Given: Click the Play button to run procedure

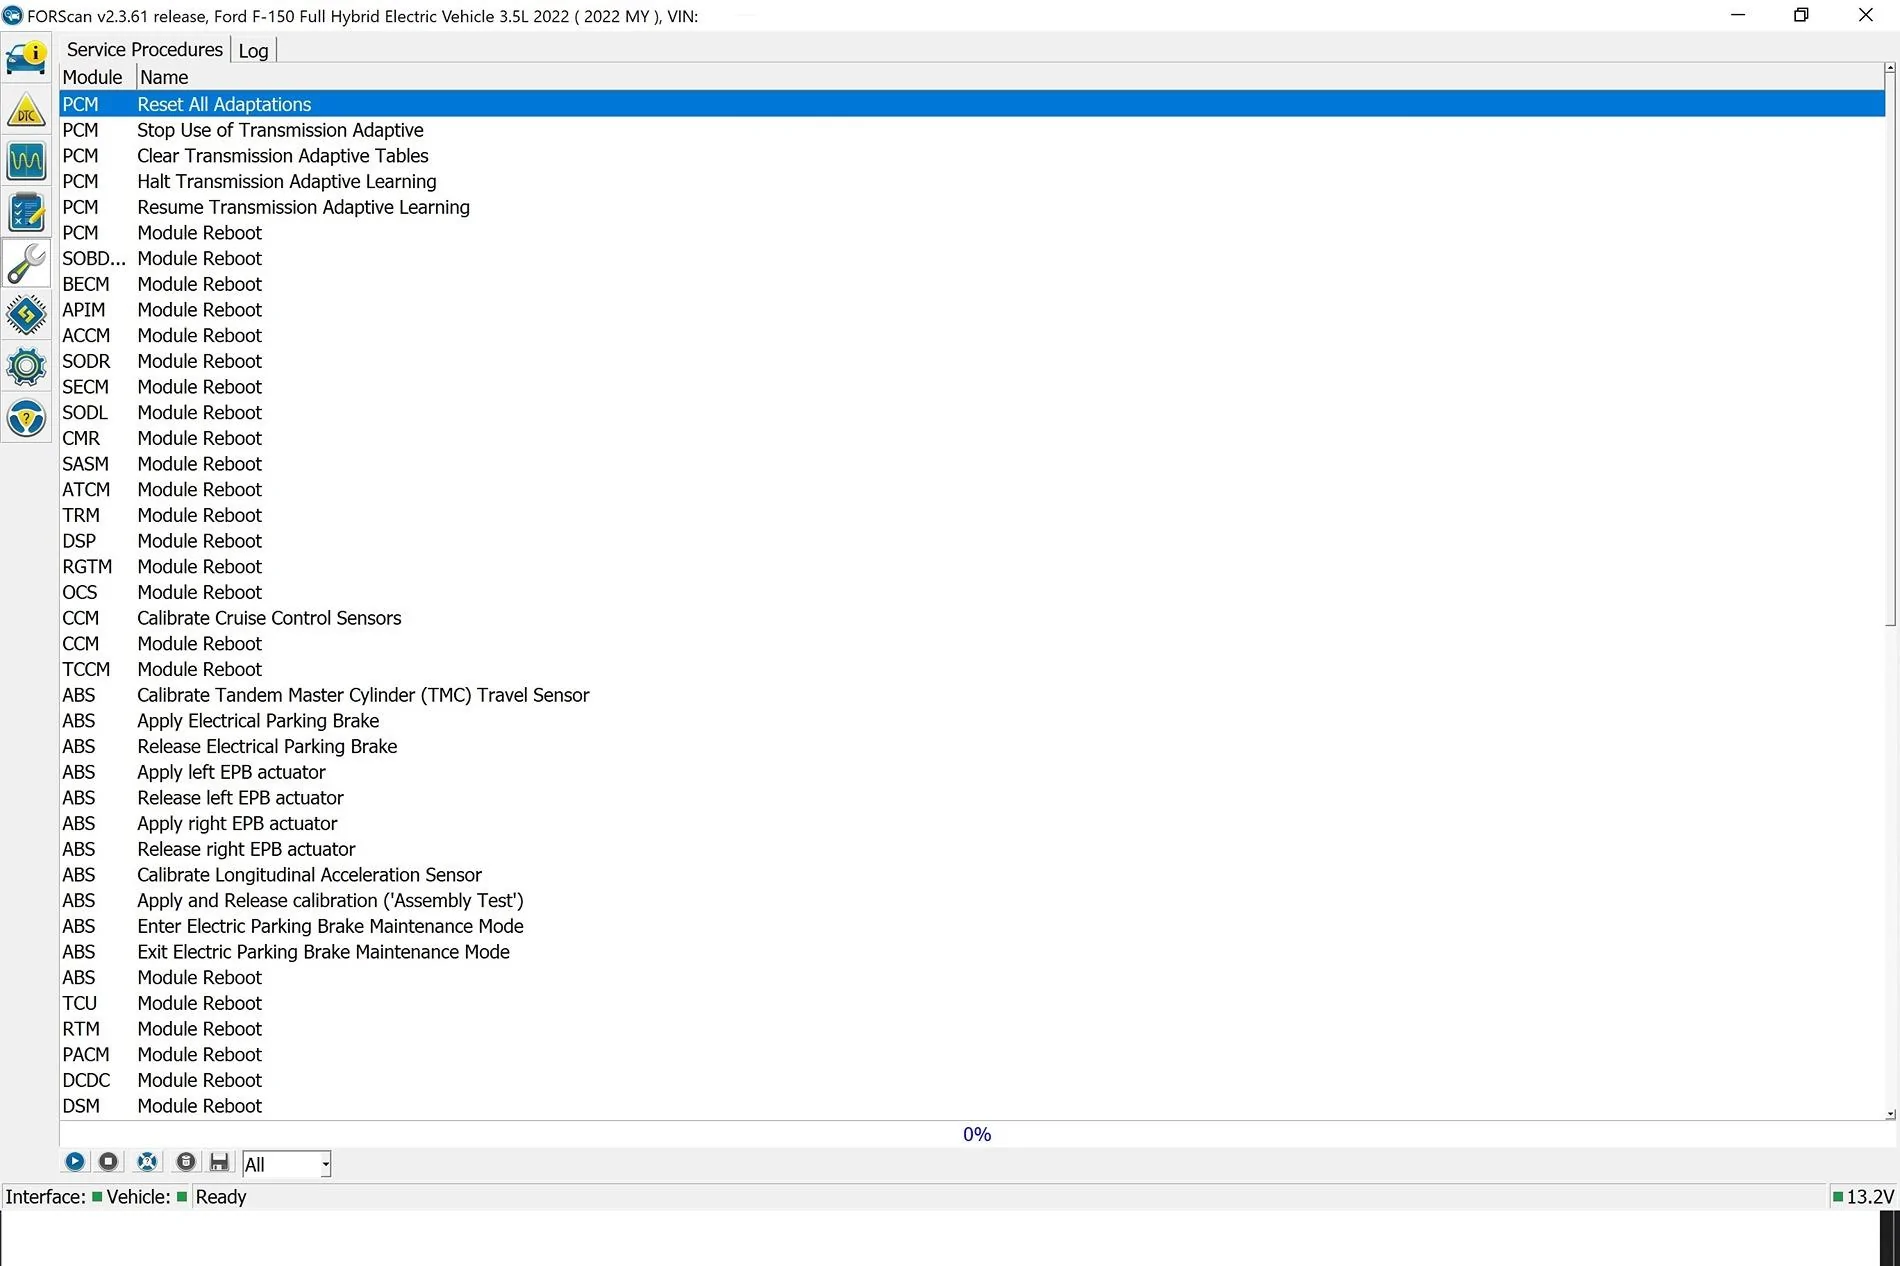Looking at the screenshot, I should coord(75,1162).
